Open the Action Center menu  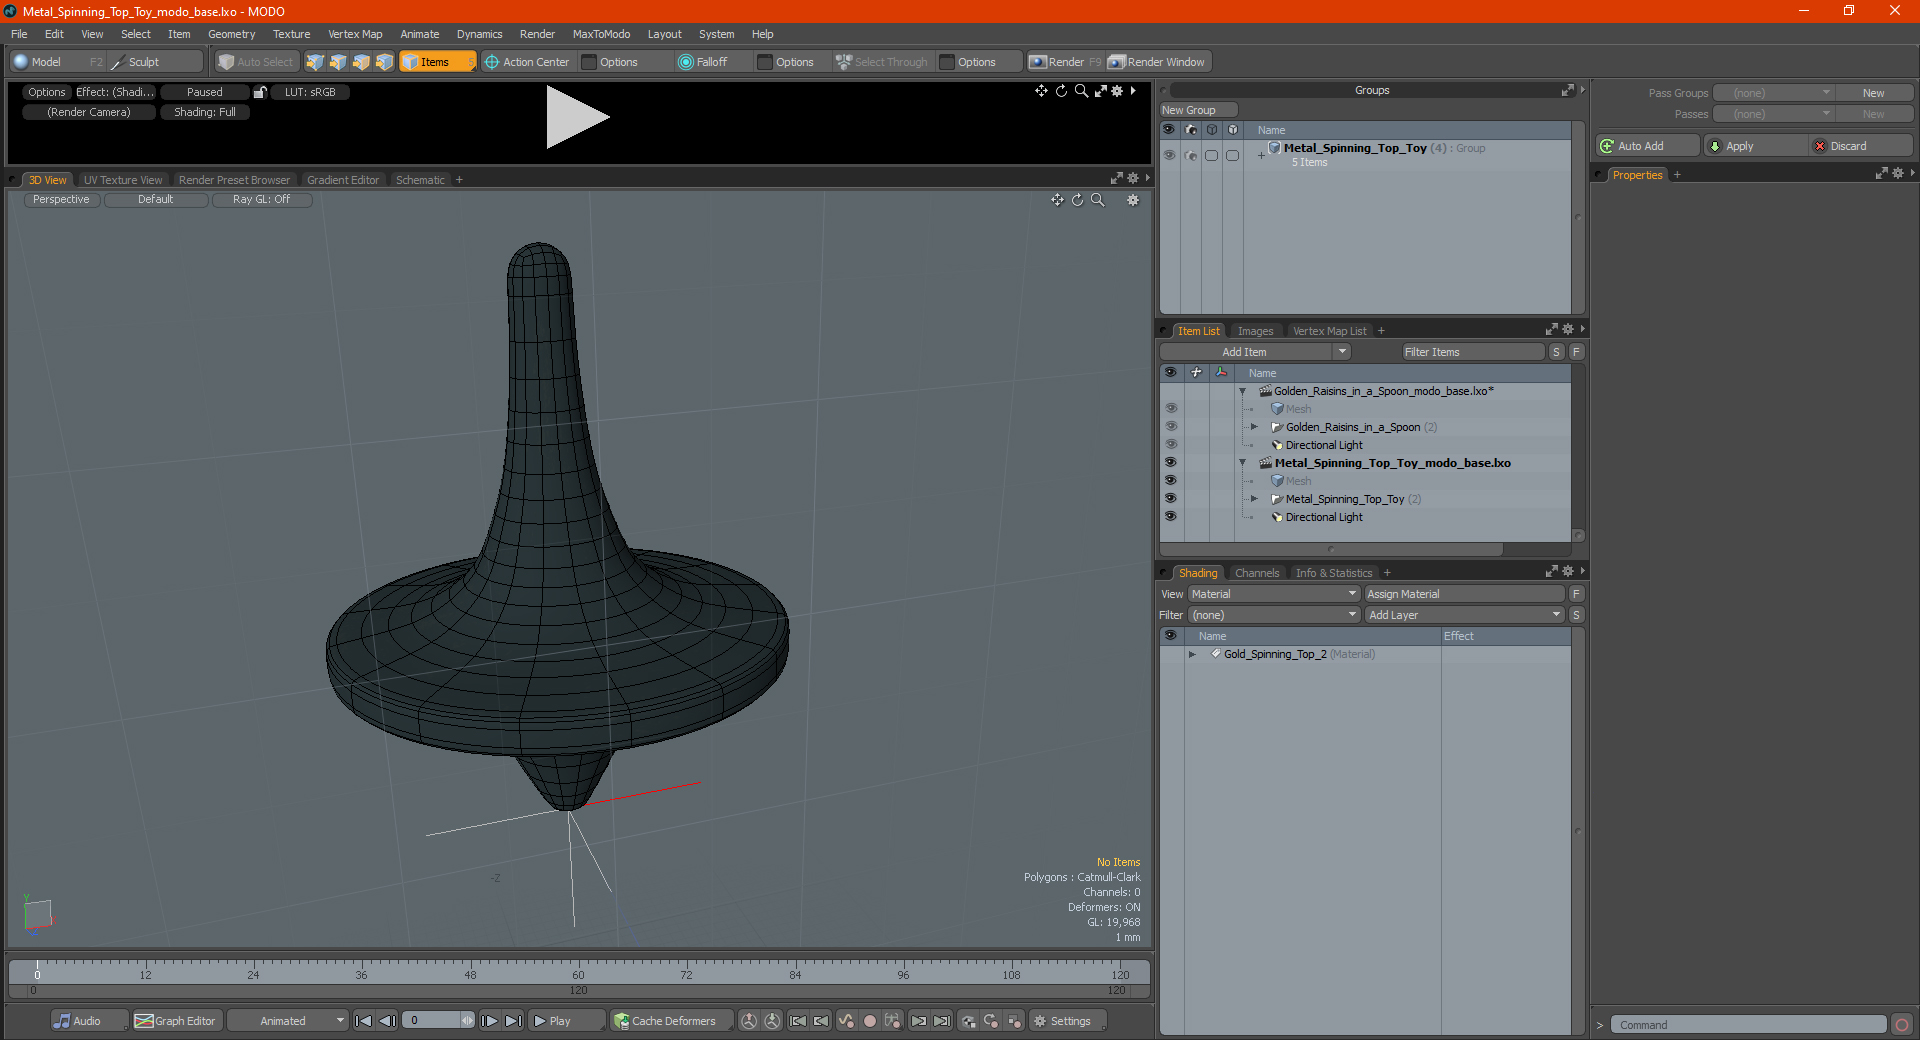pos(527,62)
